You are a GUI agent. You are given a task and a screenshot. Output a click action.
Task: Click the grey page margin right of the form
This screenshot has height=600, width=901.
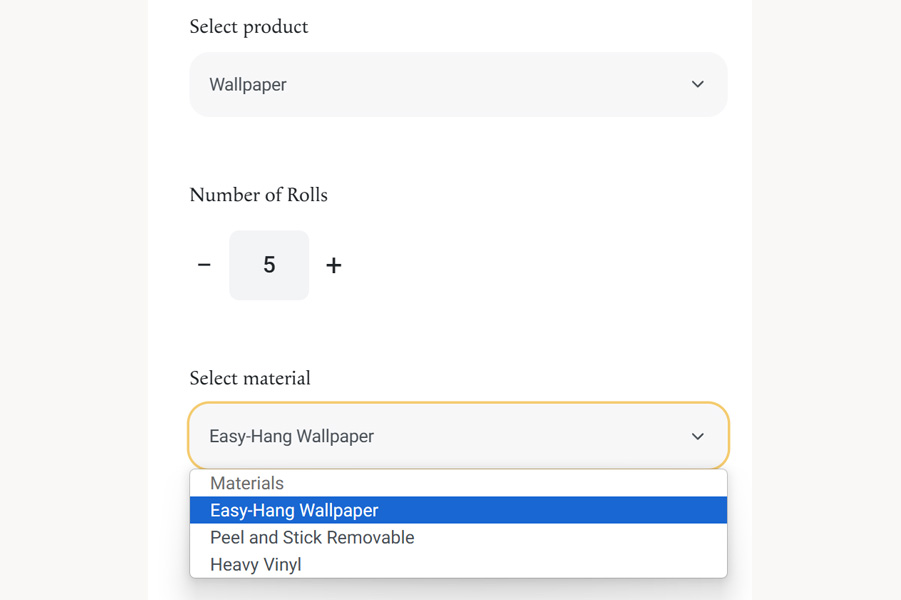point(826,300)
